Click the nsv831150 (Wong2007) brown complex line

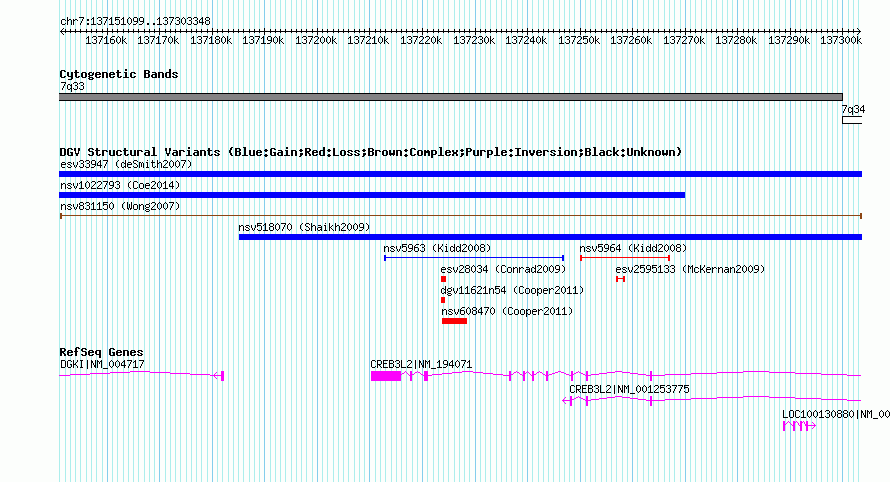point(460,216)
